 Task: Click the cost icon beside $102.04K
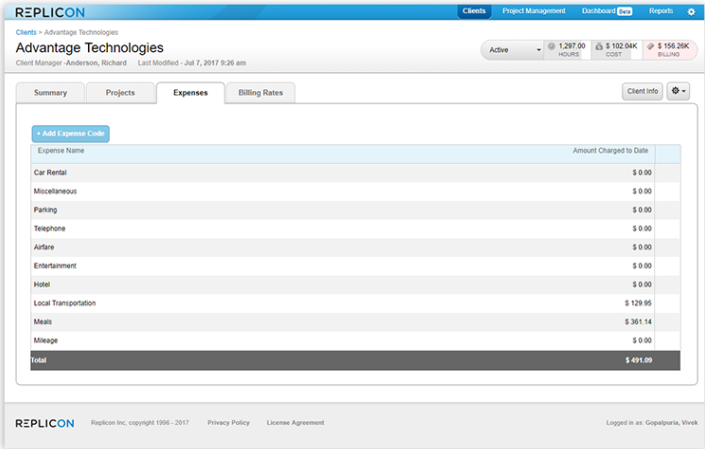[x=599, y=46]
